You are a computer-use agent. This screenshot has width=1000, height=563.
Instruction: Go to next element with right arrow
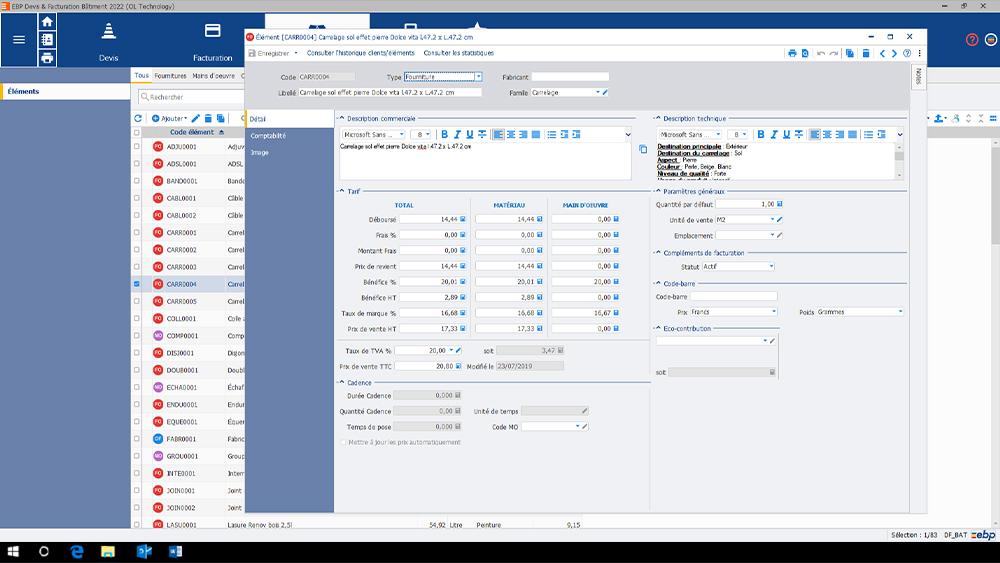click(894, 53)
